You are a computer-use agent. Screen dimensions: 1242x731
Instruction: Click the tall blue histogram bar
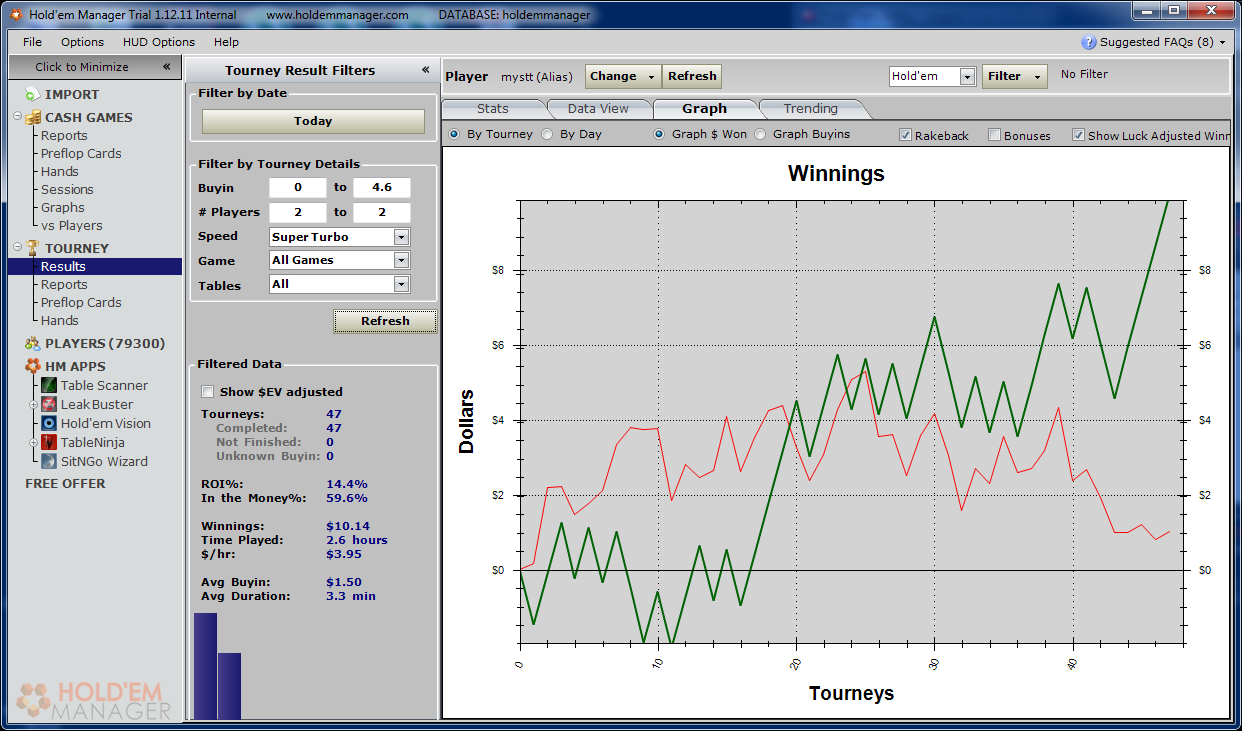tap(205, 665)
